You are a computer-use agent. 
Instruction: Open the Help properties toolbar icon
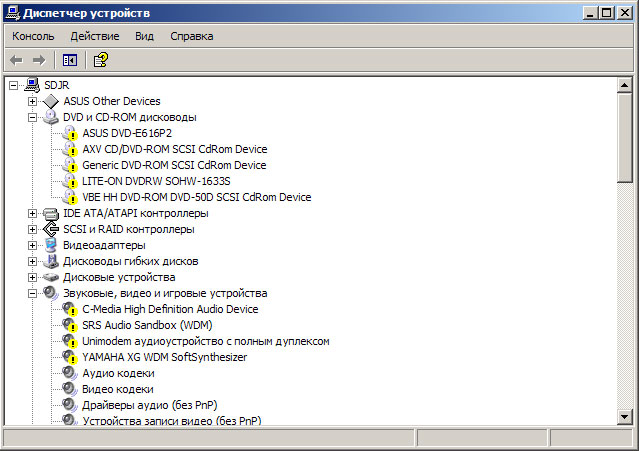(101, 60)
